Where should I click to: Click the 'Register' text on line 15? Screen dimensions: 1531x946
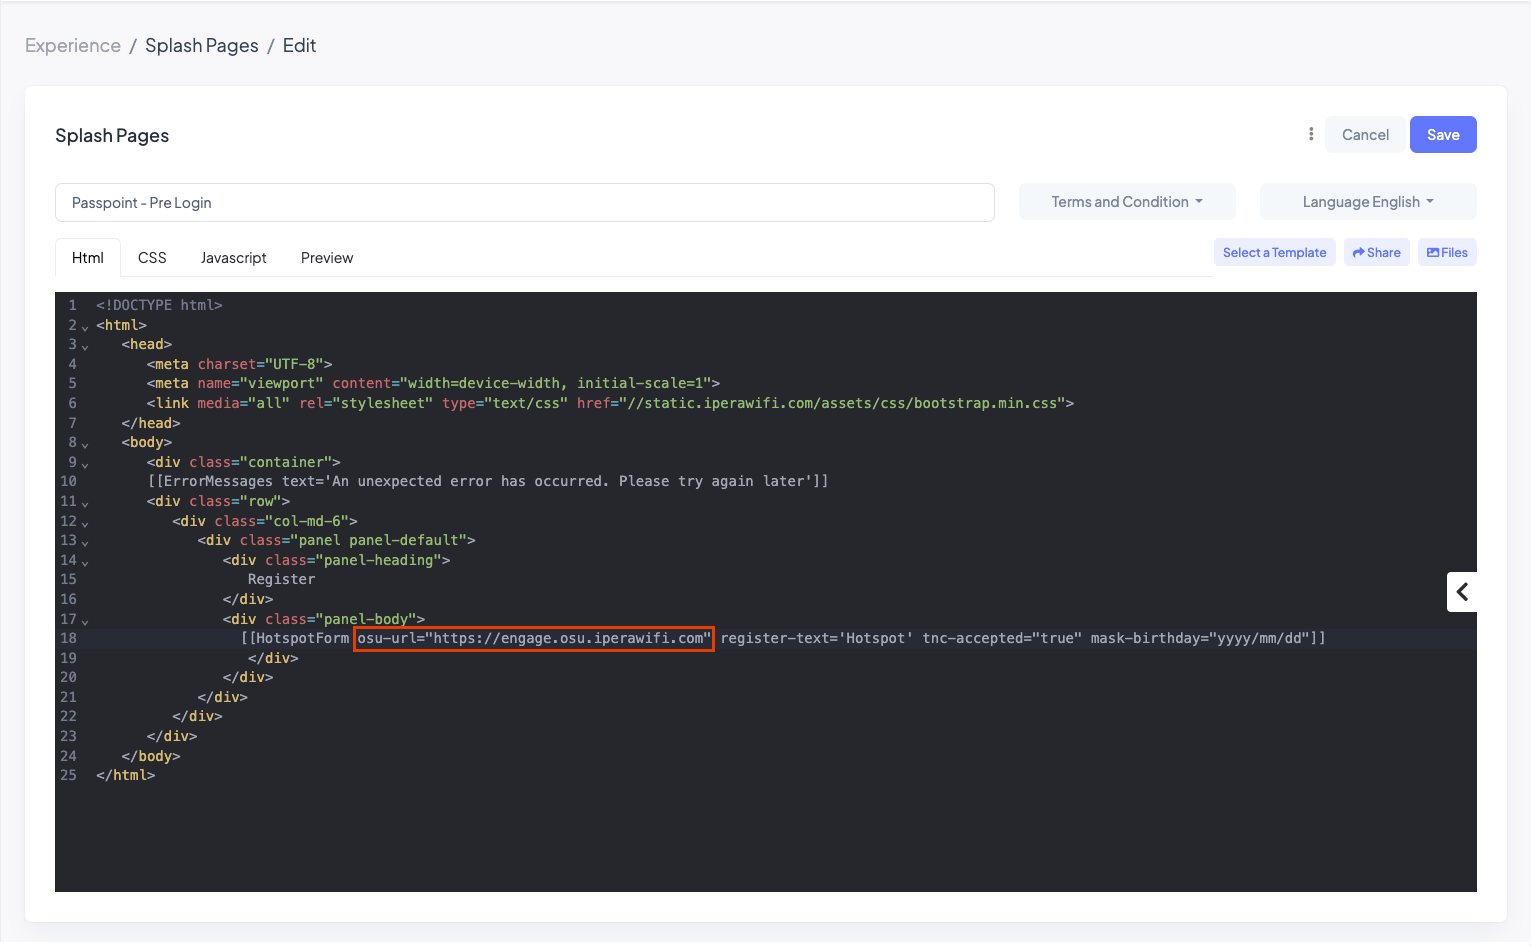tap(281, 579)
